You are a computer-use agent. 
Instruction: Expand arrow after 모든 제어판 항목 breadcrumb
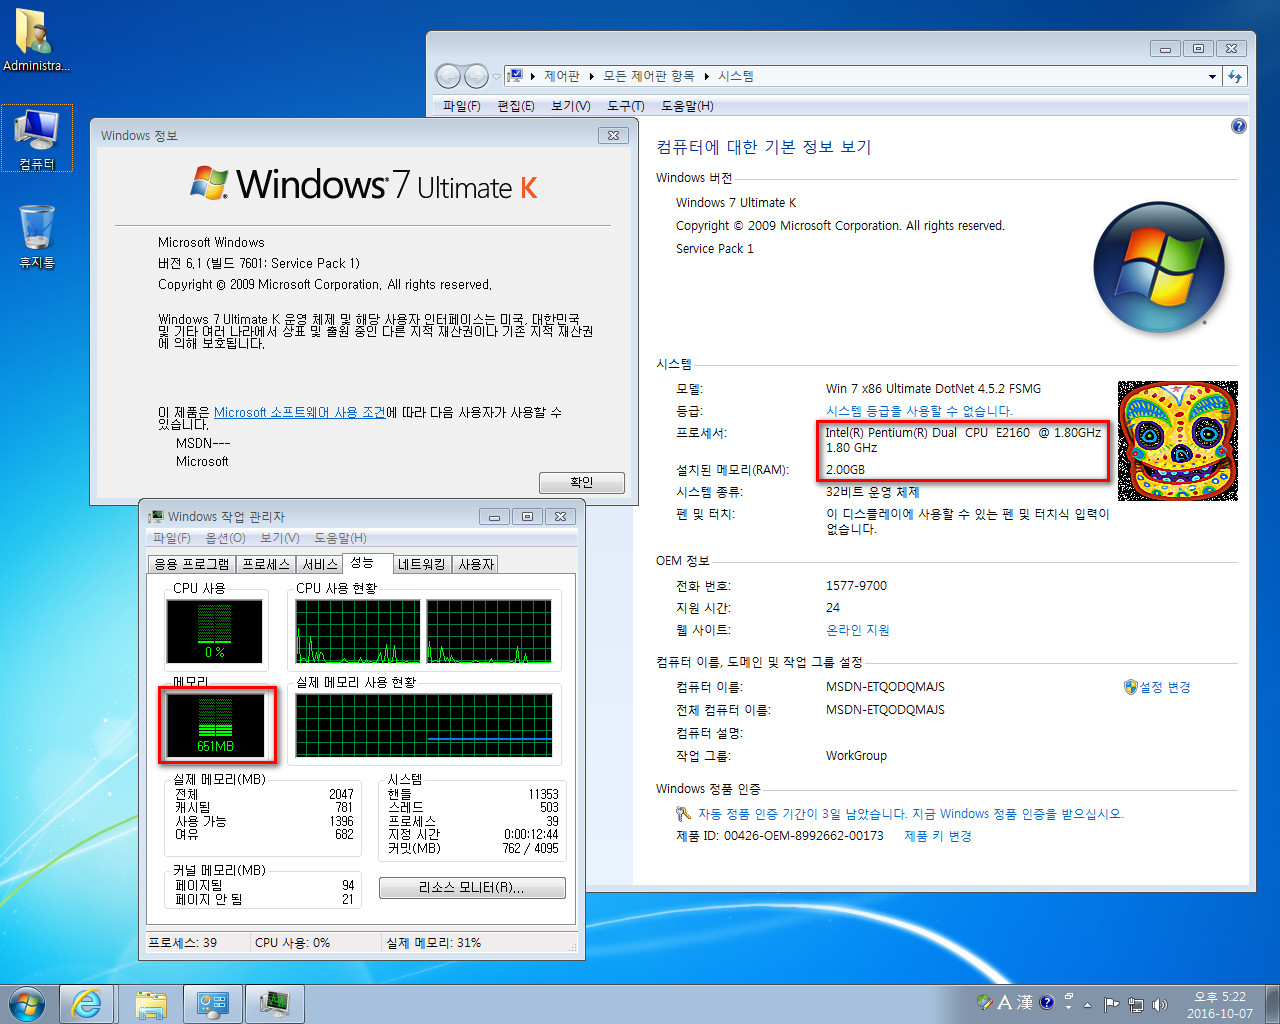[707, 76]
